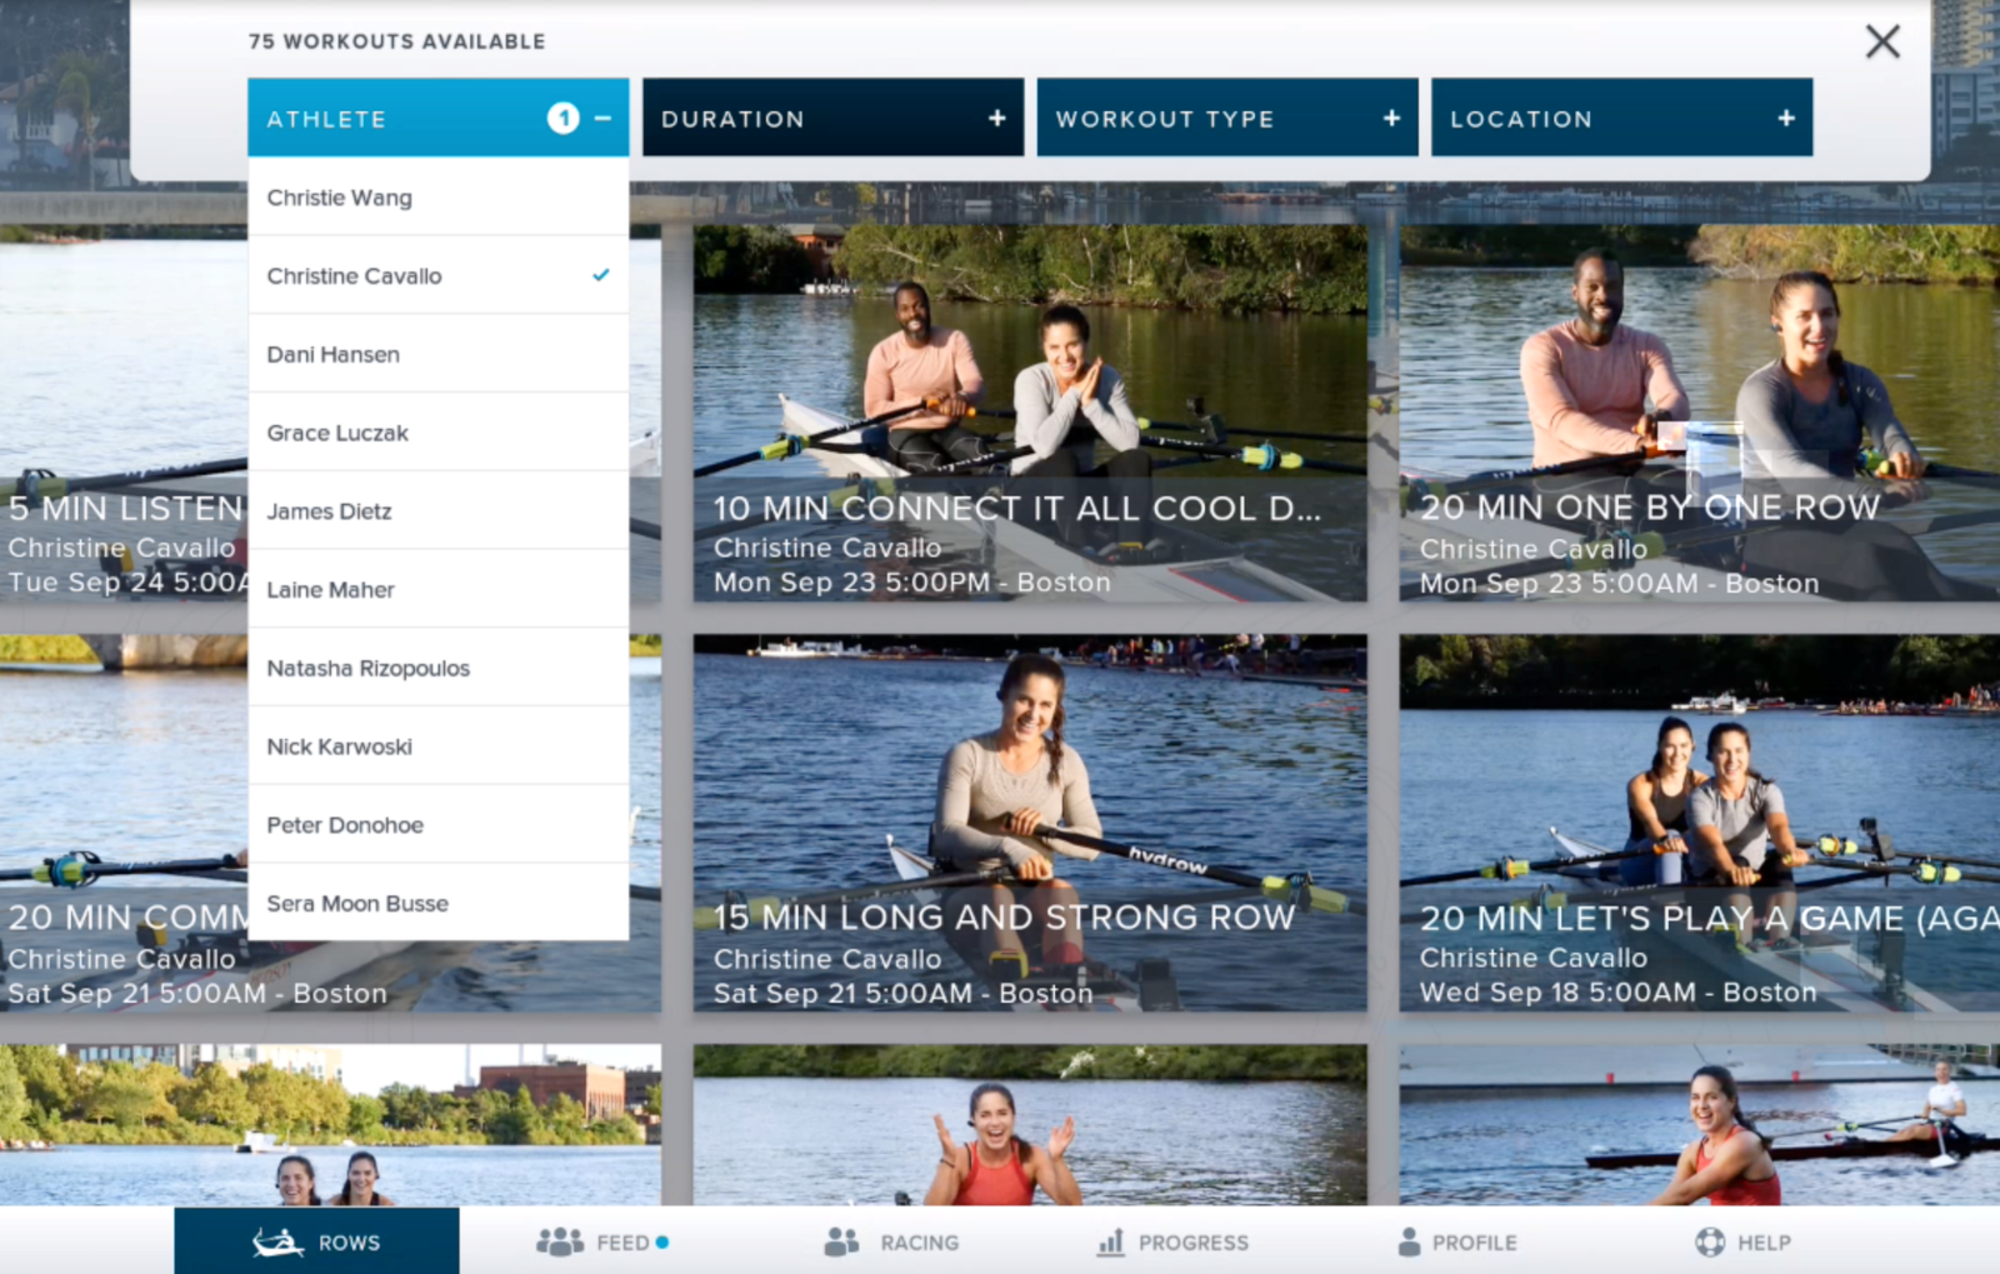The width and height of the screenshot is (2000, 1274).
Task: Click the '75 Workouts Available' label
Action: pos(397,41)
